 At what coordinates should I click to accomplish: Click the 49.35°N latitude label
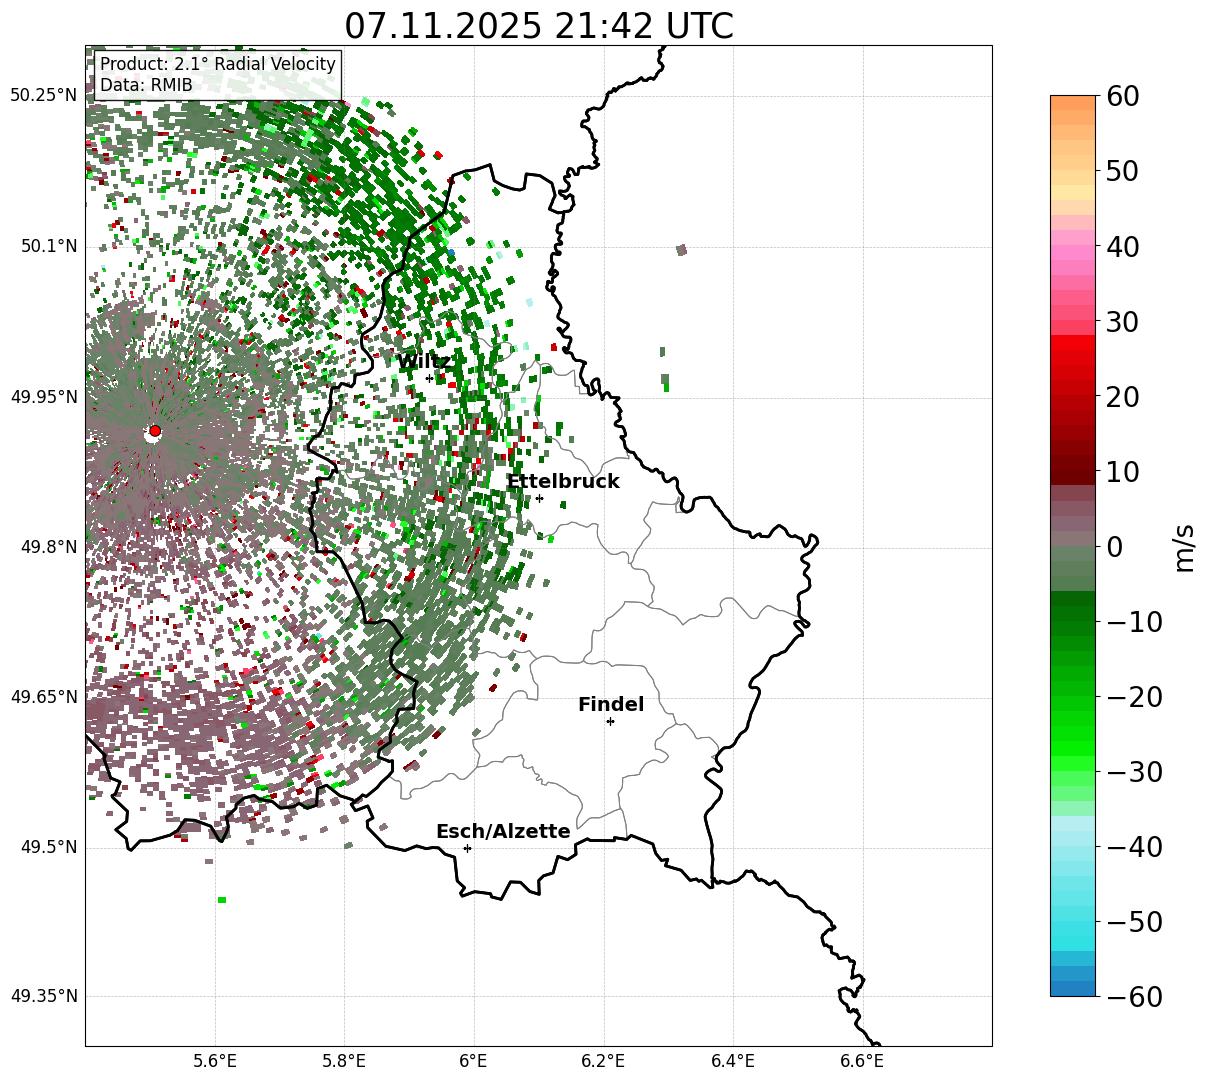(44, 997)
